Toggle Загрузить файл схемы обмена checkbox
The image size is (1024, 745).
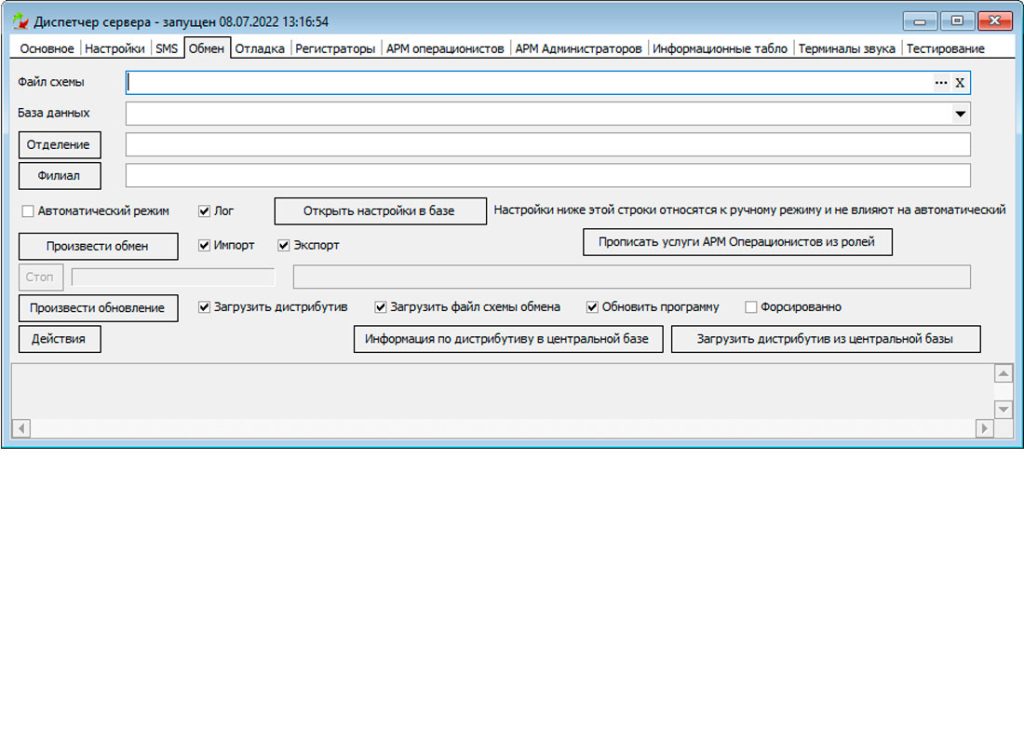380,307
